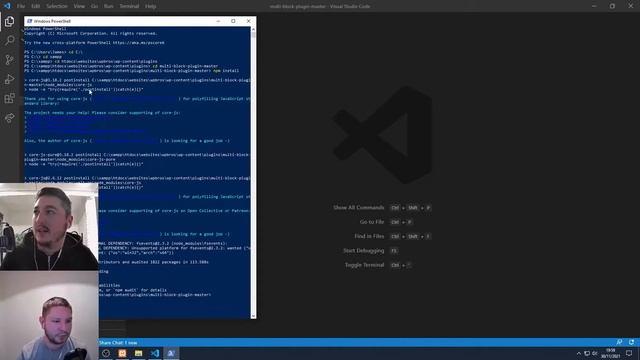Maximize the Windows PowerShell window
Viewport: 640px width, 360px height.
pos(233,21)
